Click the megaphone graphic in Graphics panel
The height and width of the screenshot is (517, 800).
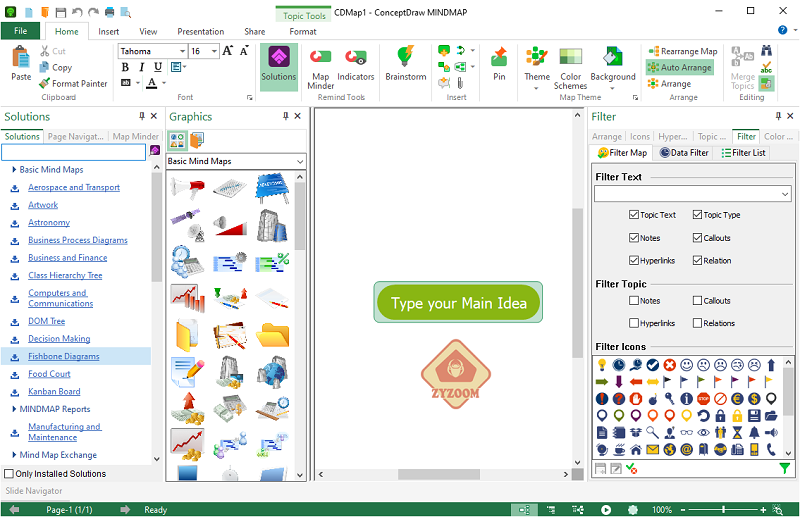pyautogui.click(x=187, y=188)
